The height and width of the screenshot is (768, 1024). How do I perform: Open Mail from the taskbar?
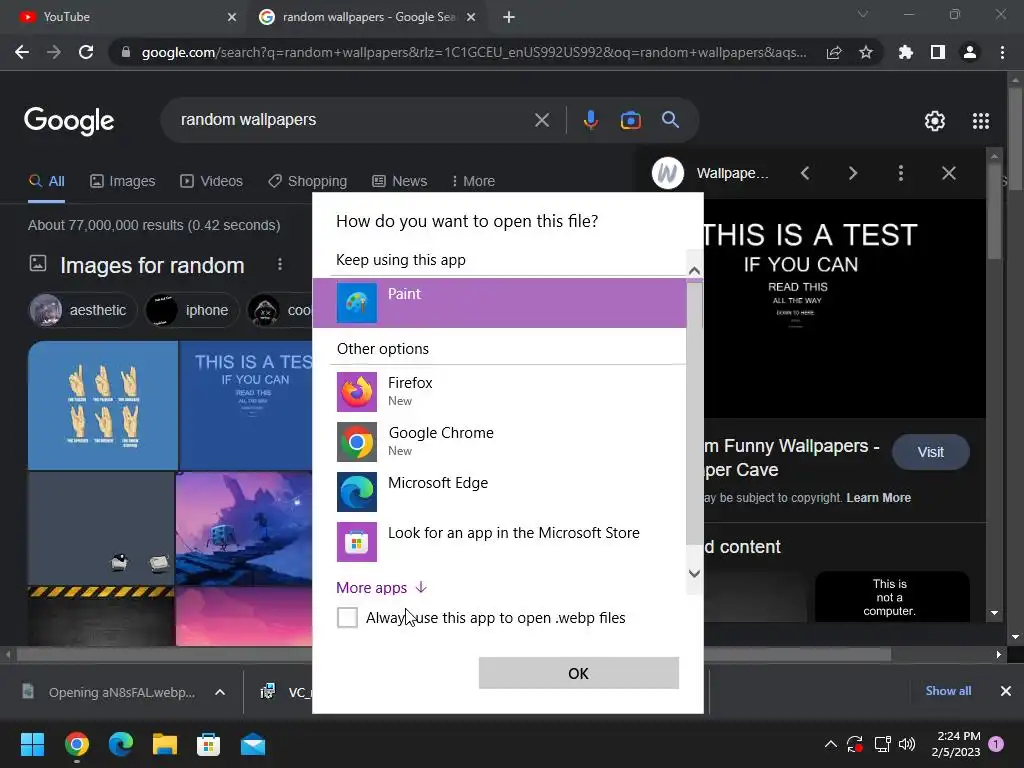tap(253, 744)
